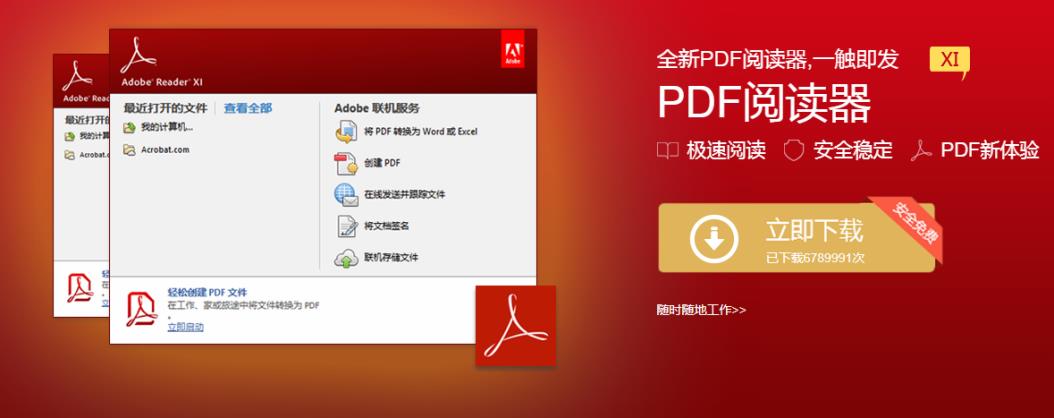Select Acrobat.com in front window recent files
Viewport: 1054px width, 418px height.
(x=165, y=150)
